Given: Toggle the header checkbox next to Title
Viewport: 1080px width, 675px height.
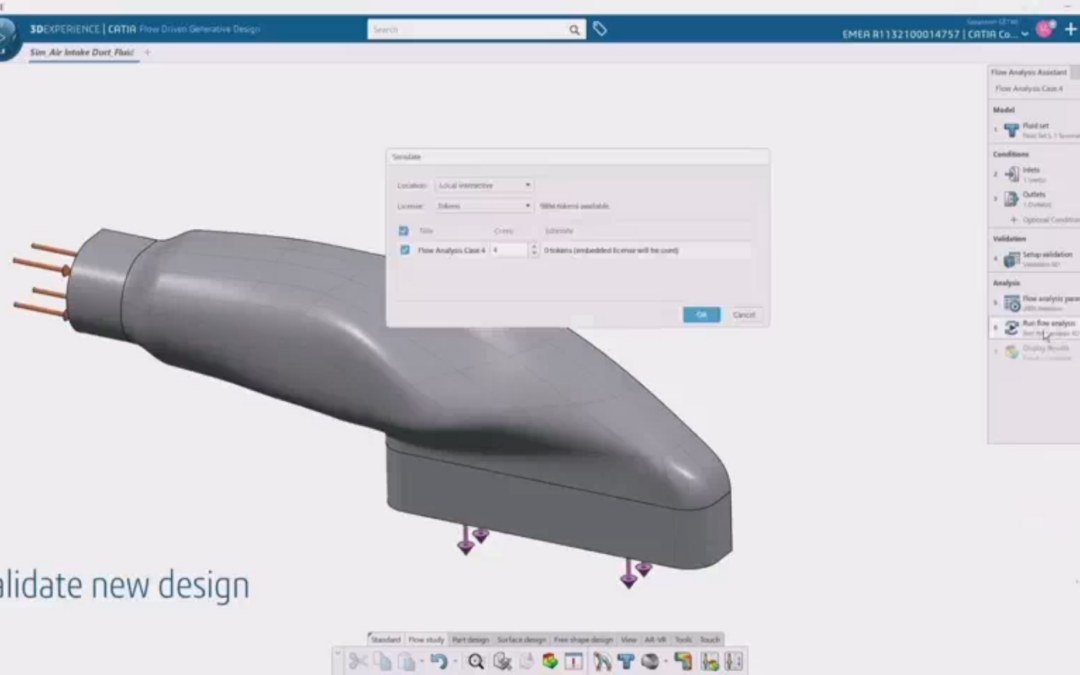Looking at the screenshot, I should coord(404,231).
